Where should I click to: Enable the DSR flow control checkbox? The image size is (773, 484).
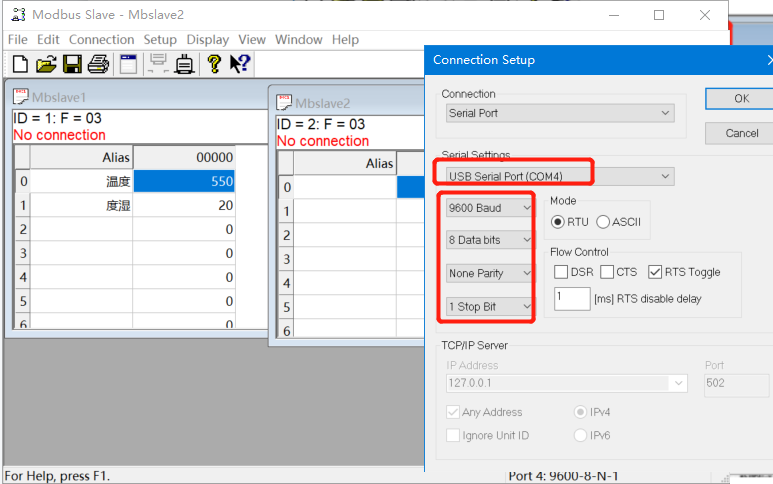coord(560,272)
